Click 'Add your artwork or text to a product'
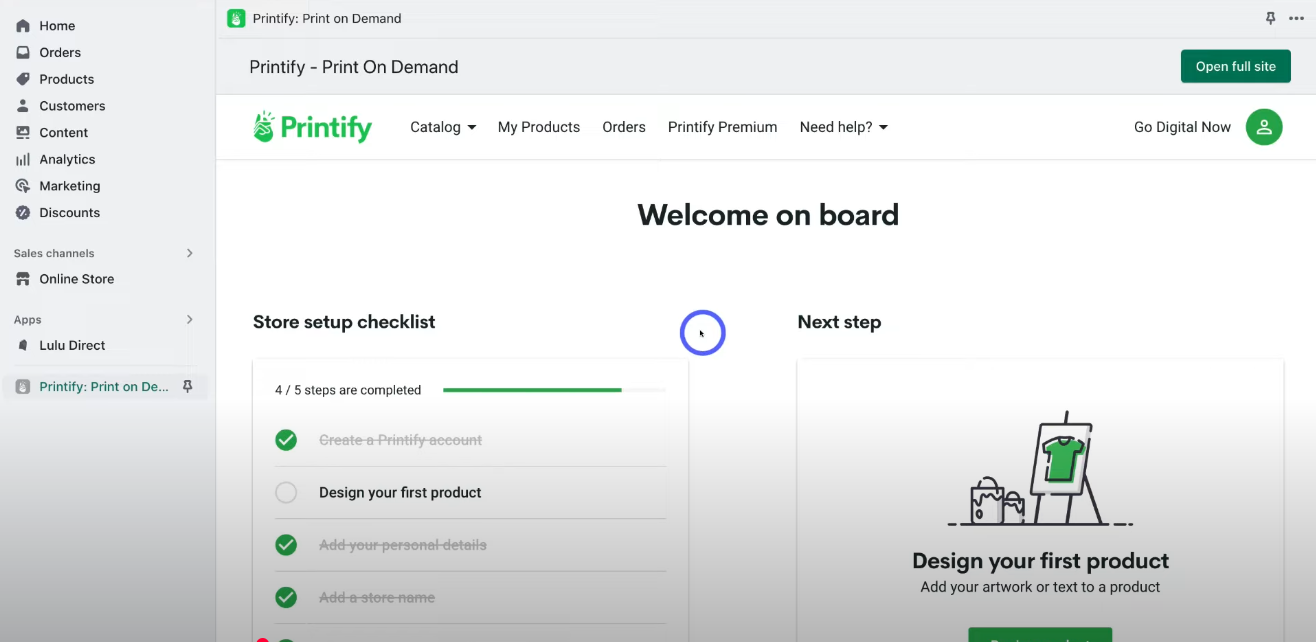This screenshot has height=642, width=1316. click(1040, 587)
